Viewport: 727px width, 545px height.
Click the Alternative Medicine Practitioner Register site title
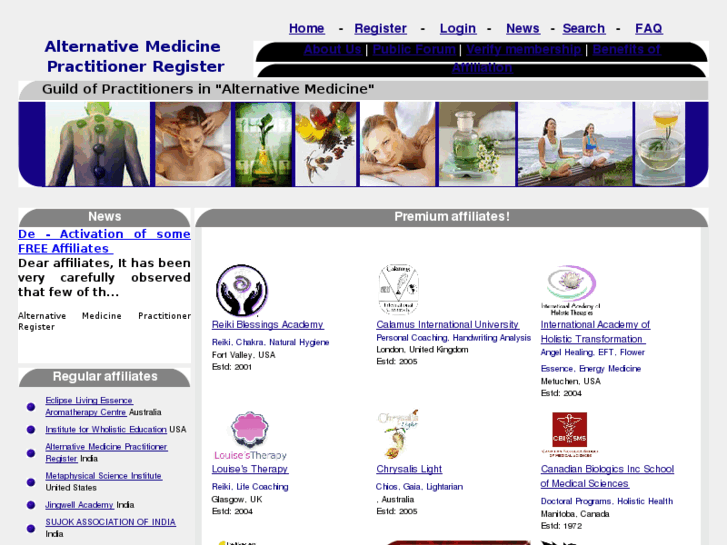pyautogui.click(x=134, y=57)
